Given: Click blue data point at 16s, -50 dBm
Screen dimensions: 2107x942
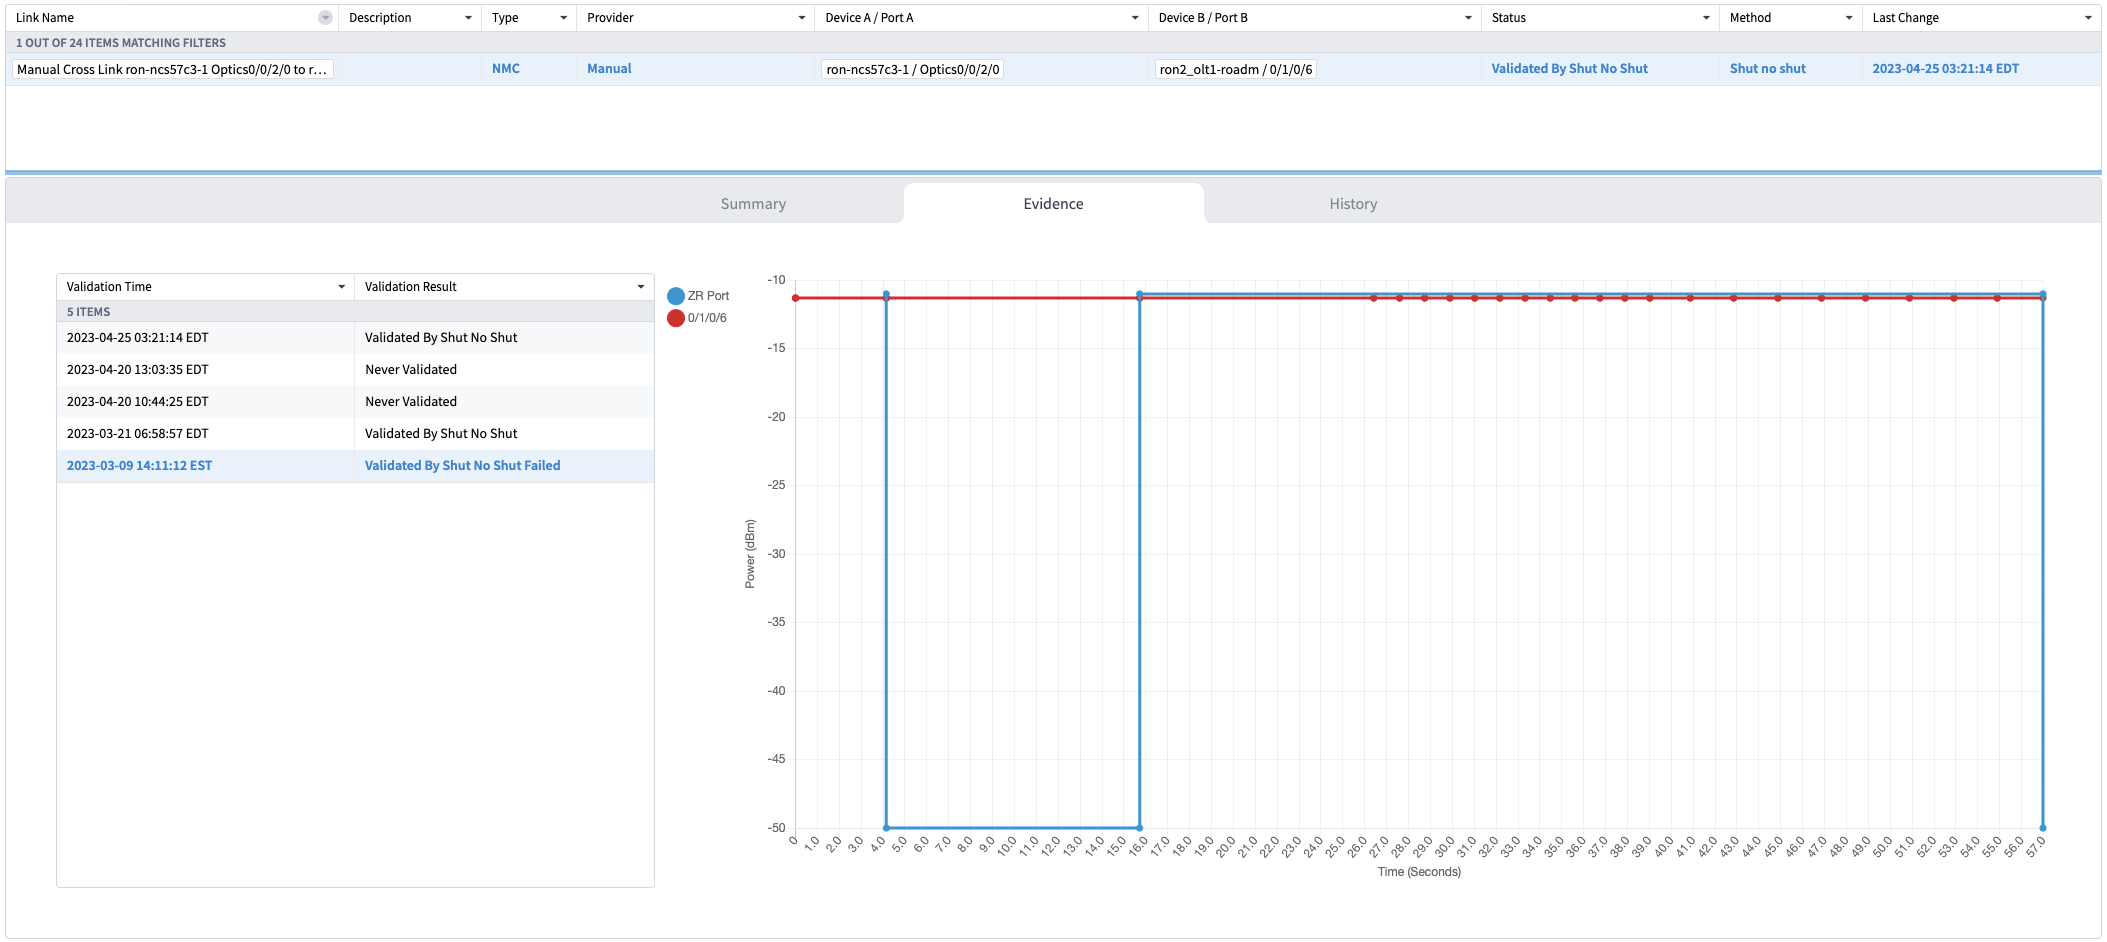Looking at the screenshot, I should [x=1140, y=828].
